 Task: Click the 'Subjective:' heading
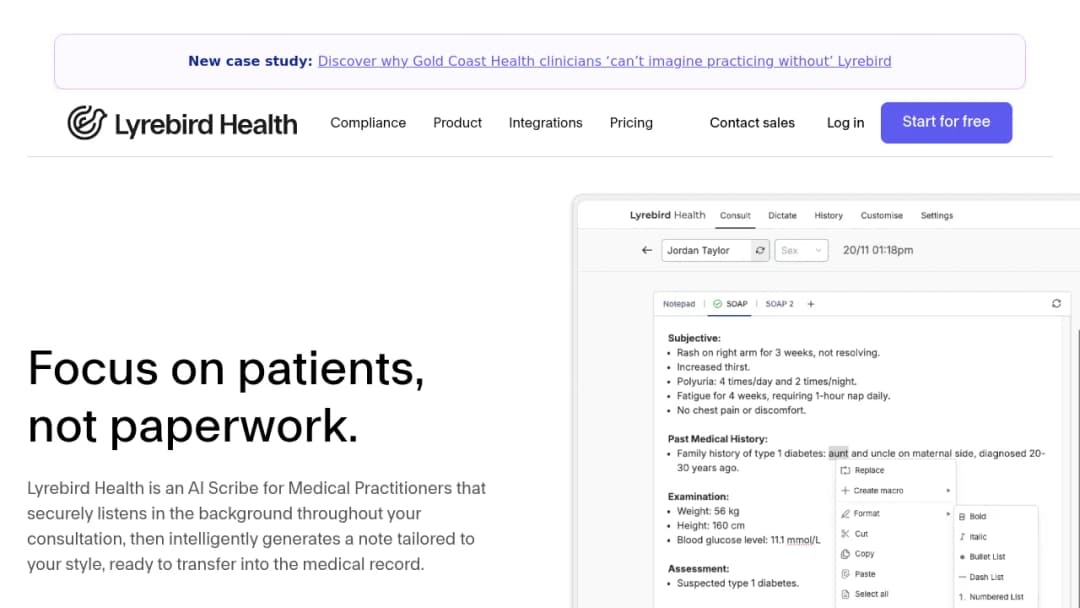(x=694, y=338)
